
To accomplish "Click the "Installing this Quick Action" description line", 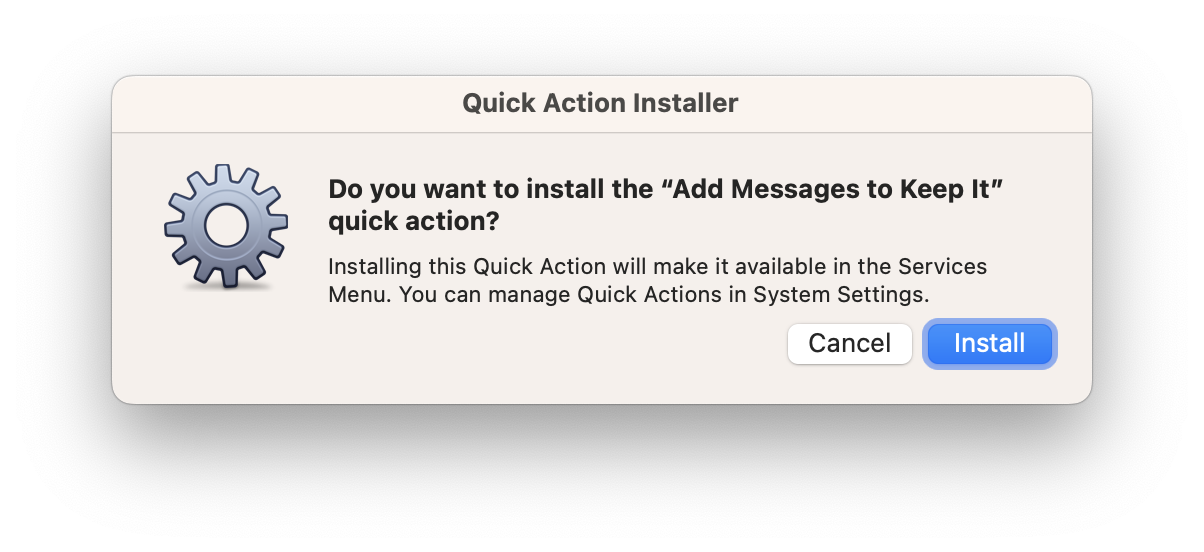I will coord(657,268).
